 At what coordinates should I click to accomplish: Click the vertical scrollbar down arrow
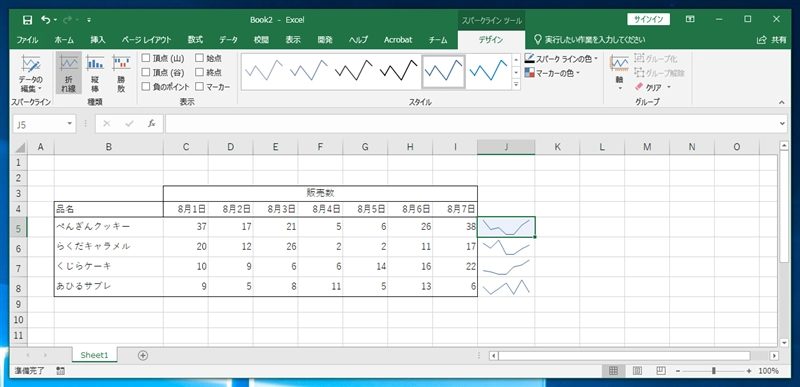click(x=784, y=343)
